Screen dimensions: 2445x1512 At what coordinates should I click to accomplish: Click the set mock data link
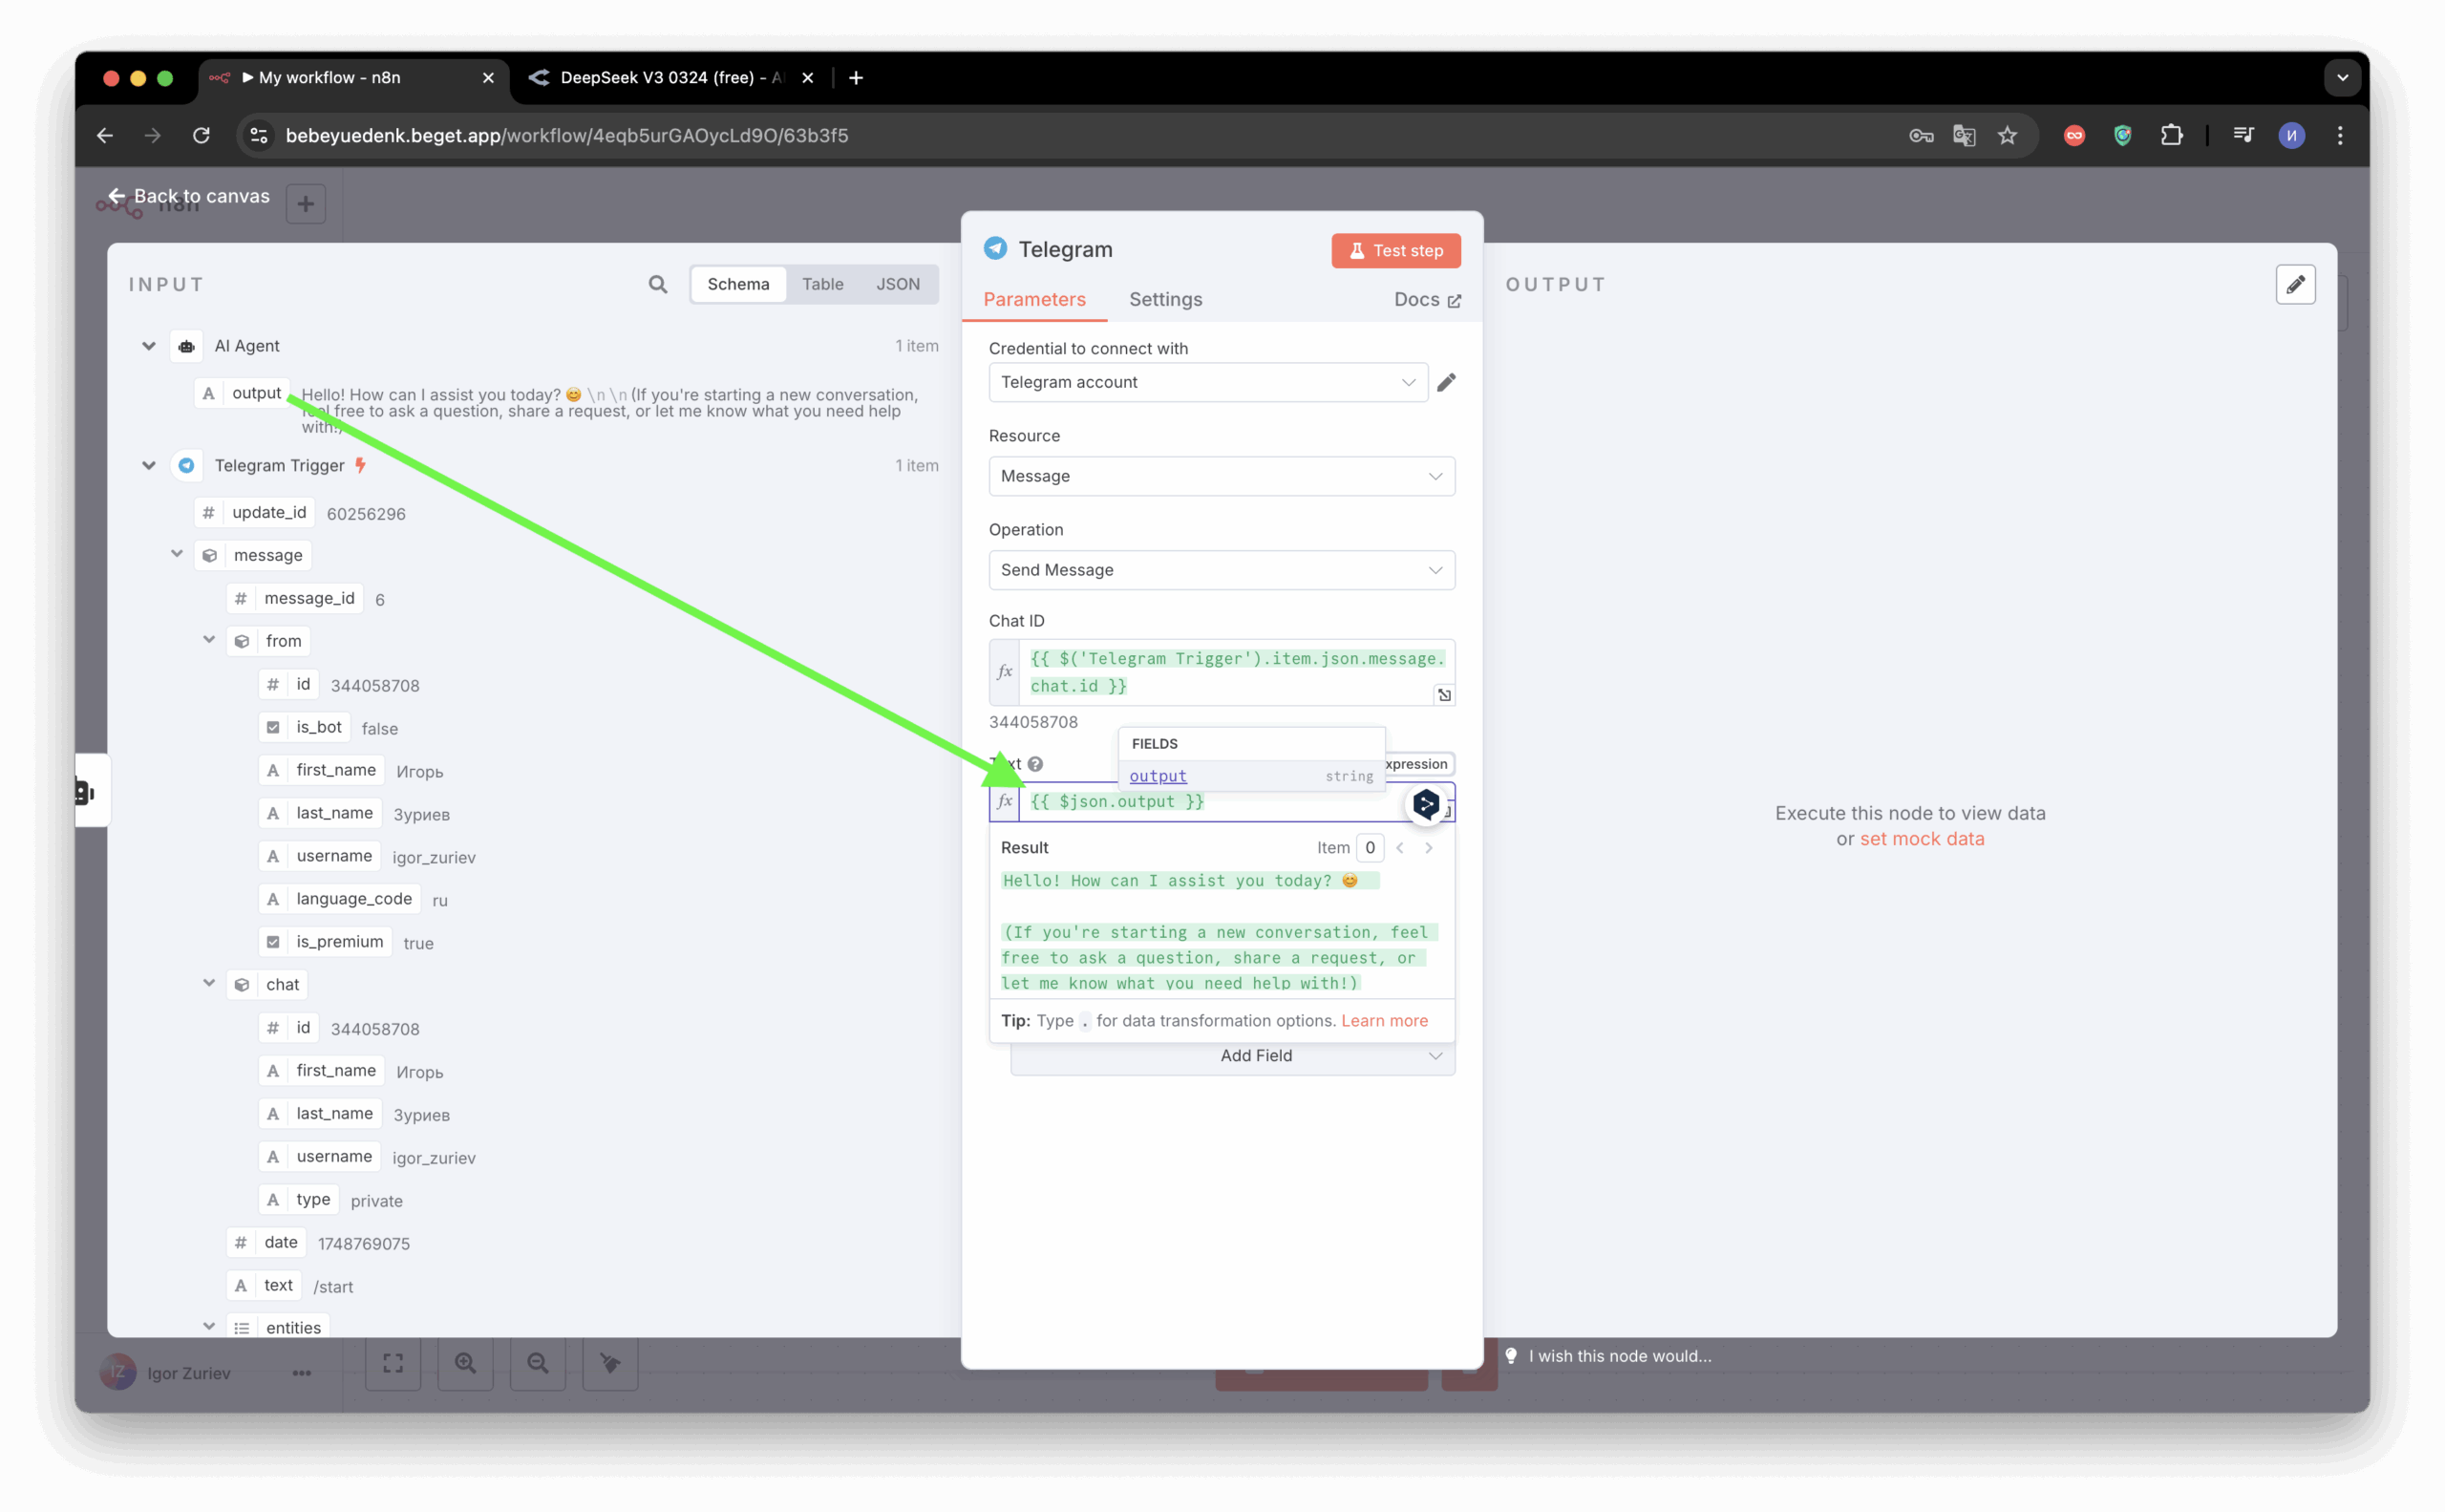click(x=1921, y=839)
